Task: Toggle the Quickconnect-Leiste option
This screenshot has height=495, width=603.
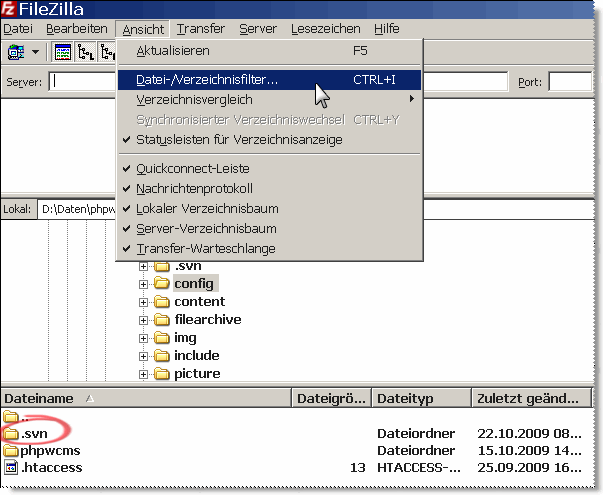Action: (269, 168)
